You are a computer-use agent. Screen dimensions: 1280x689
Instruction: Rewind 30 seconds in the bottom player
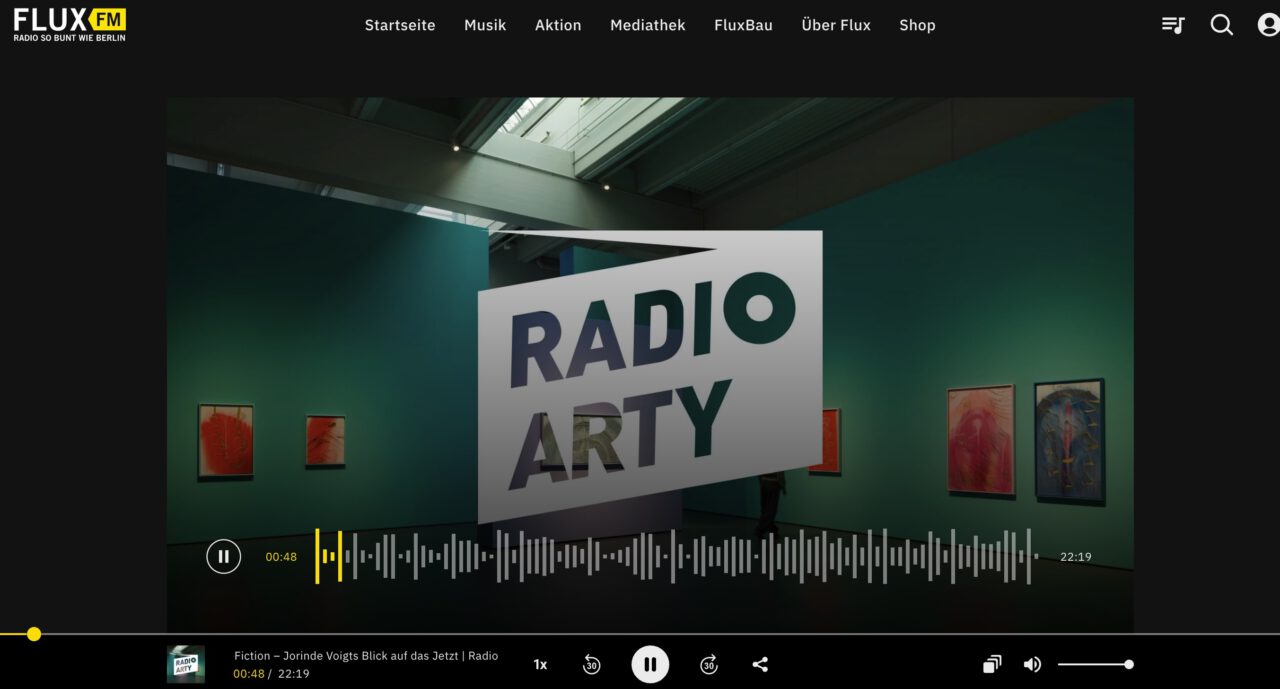(x=591, y=664)
